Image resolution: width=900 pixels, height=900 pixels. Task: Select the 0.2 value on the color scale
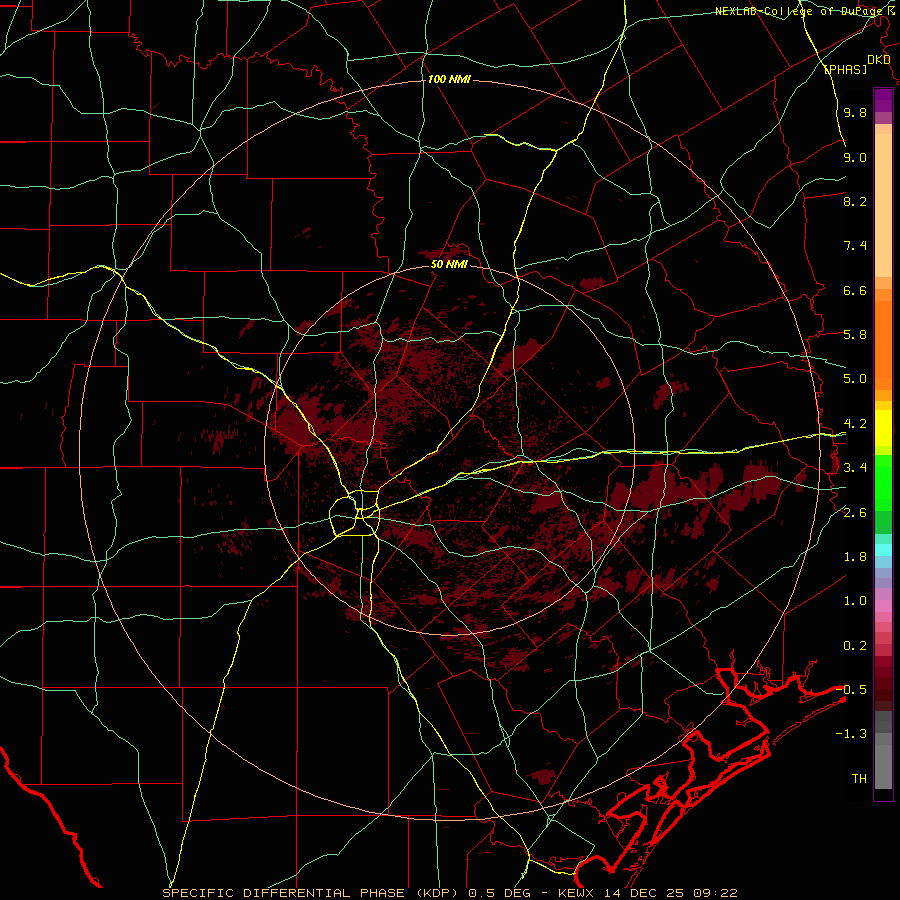pyautogui.click(x=855, y=646)
